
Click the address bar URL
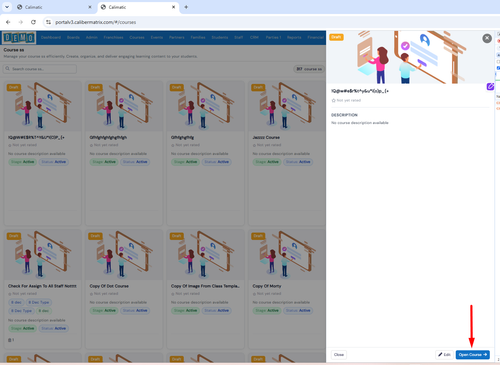[x=96, y=22]
